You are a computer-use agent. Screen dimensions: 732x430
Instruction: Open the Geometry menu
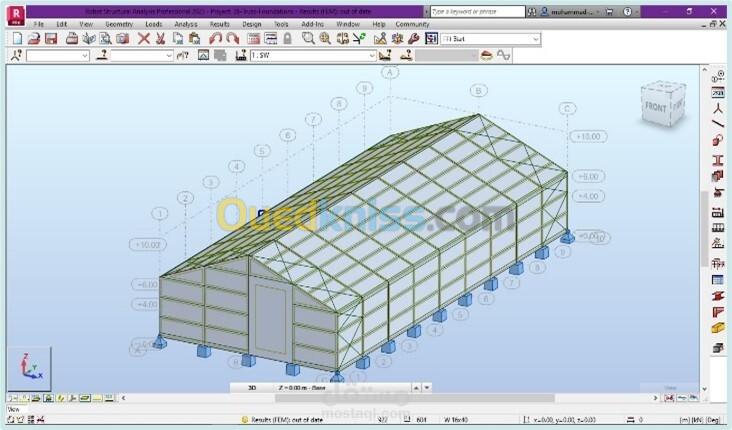pos(118,23)
